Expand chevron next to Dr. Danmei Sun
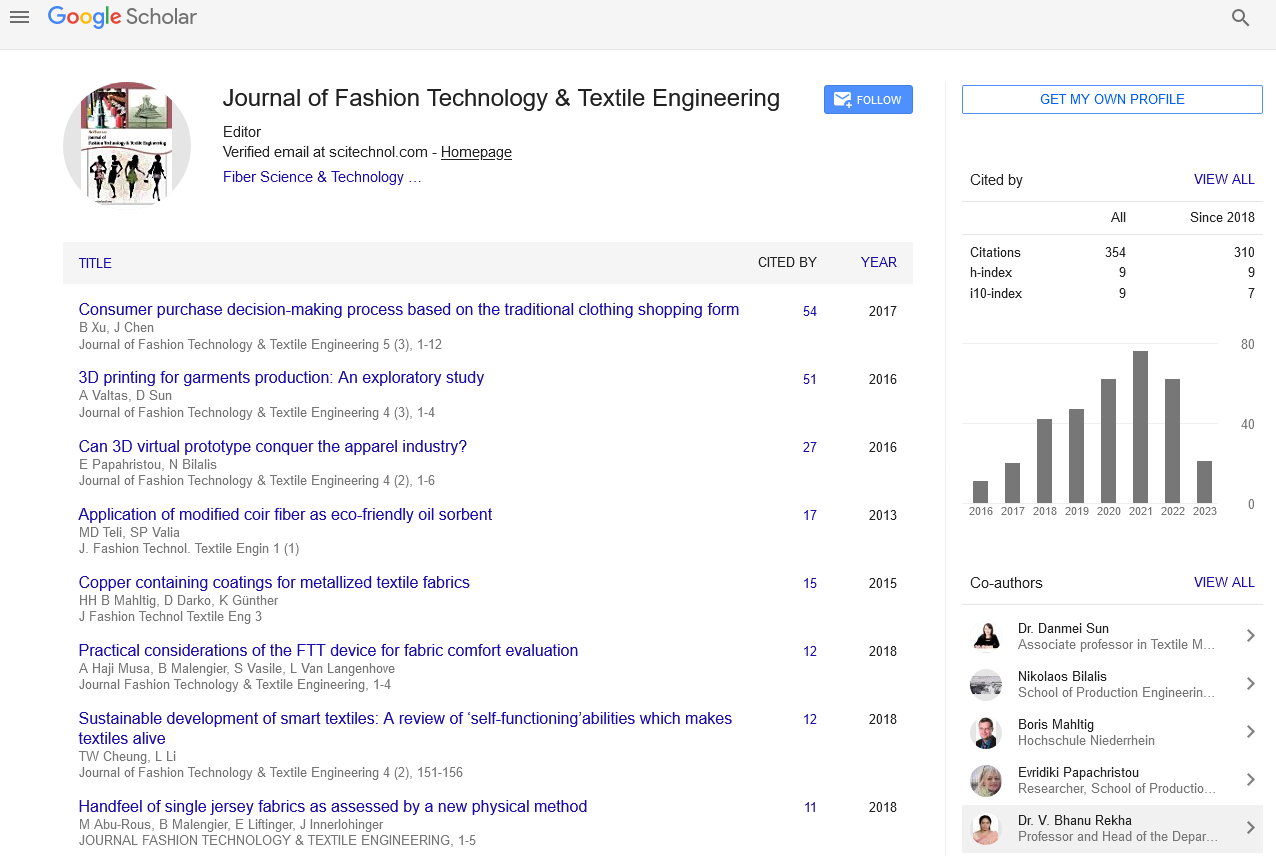1276x856 pixels. click(1250, 636)
